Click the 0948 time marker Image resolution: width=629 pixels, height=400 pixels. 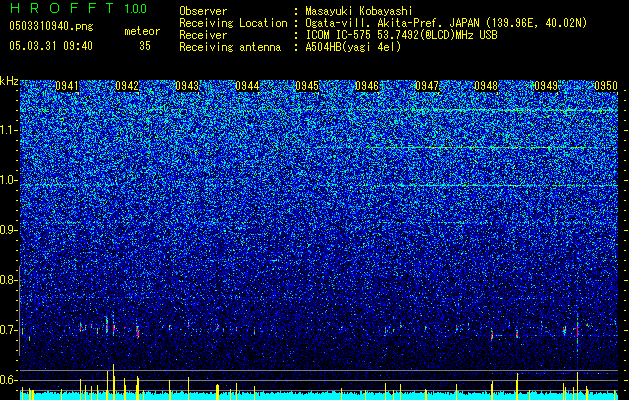pyautogui.click(x=486, y=86)
